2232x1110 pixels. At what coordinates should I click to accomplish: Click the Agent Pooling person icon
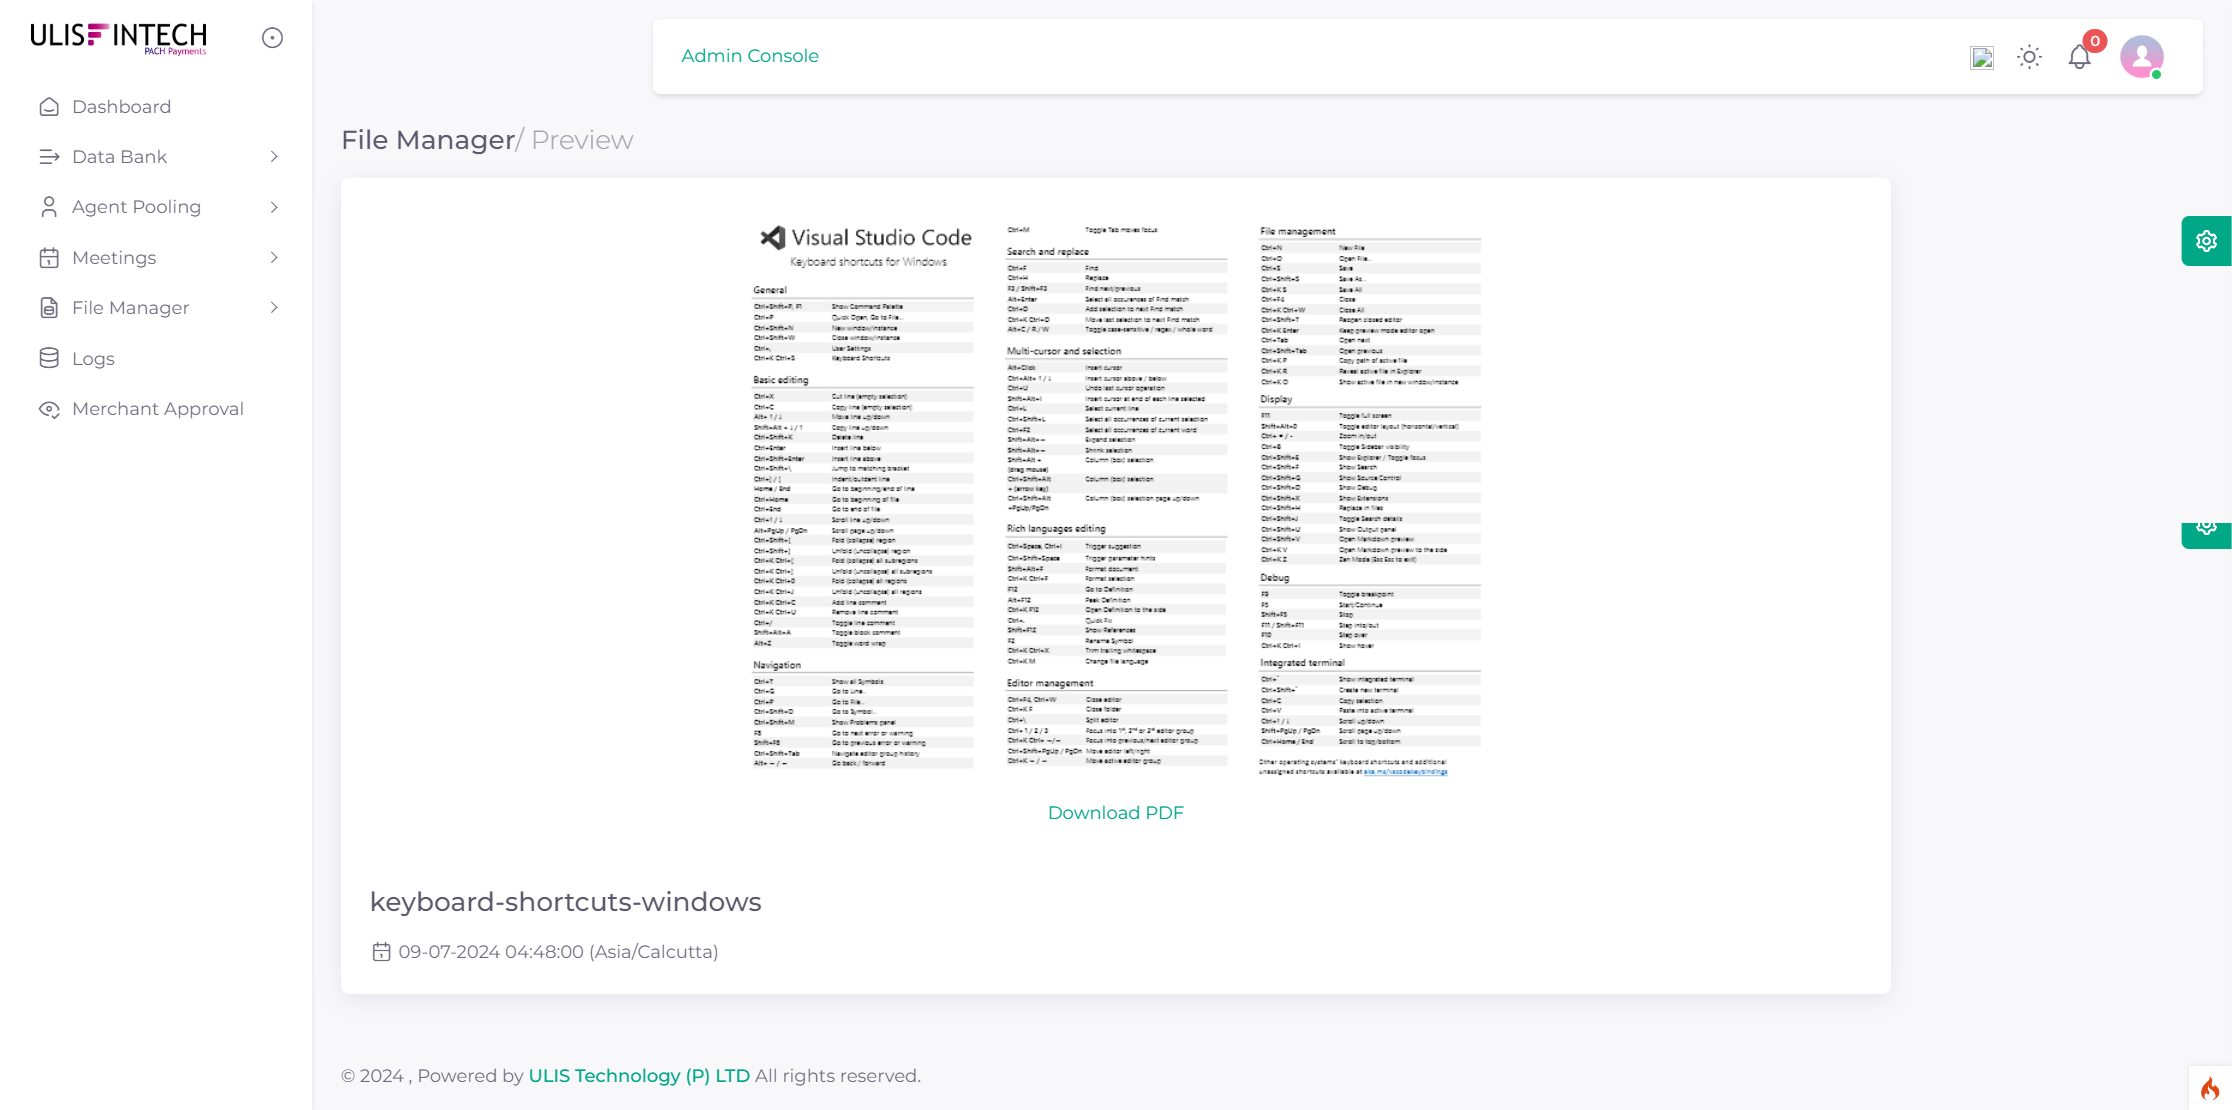(x=49, y=207)
